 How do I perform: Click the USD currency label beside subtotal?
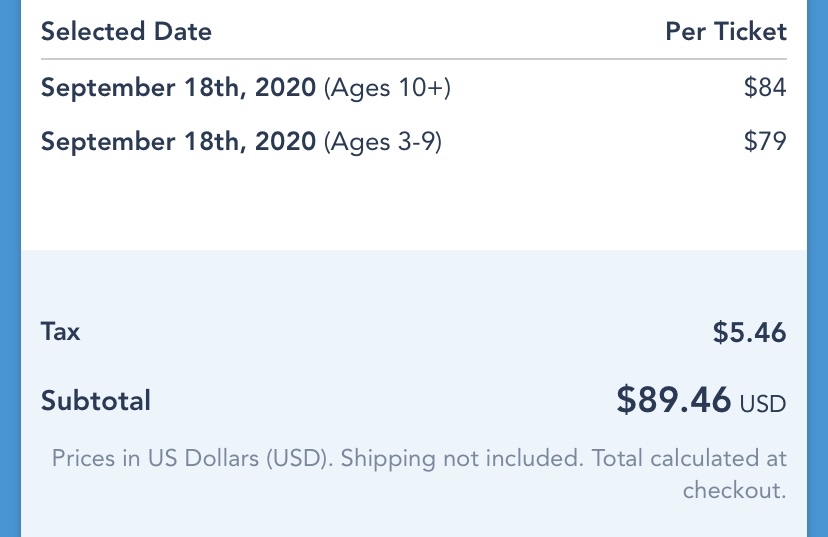(763, 405)
